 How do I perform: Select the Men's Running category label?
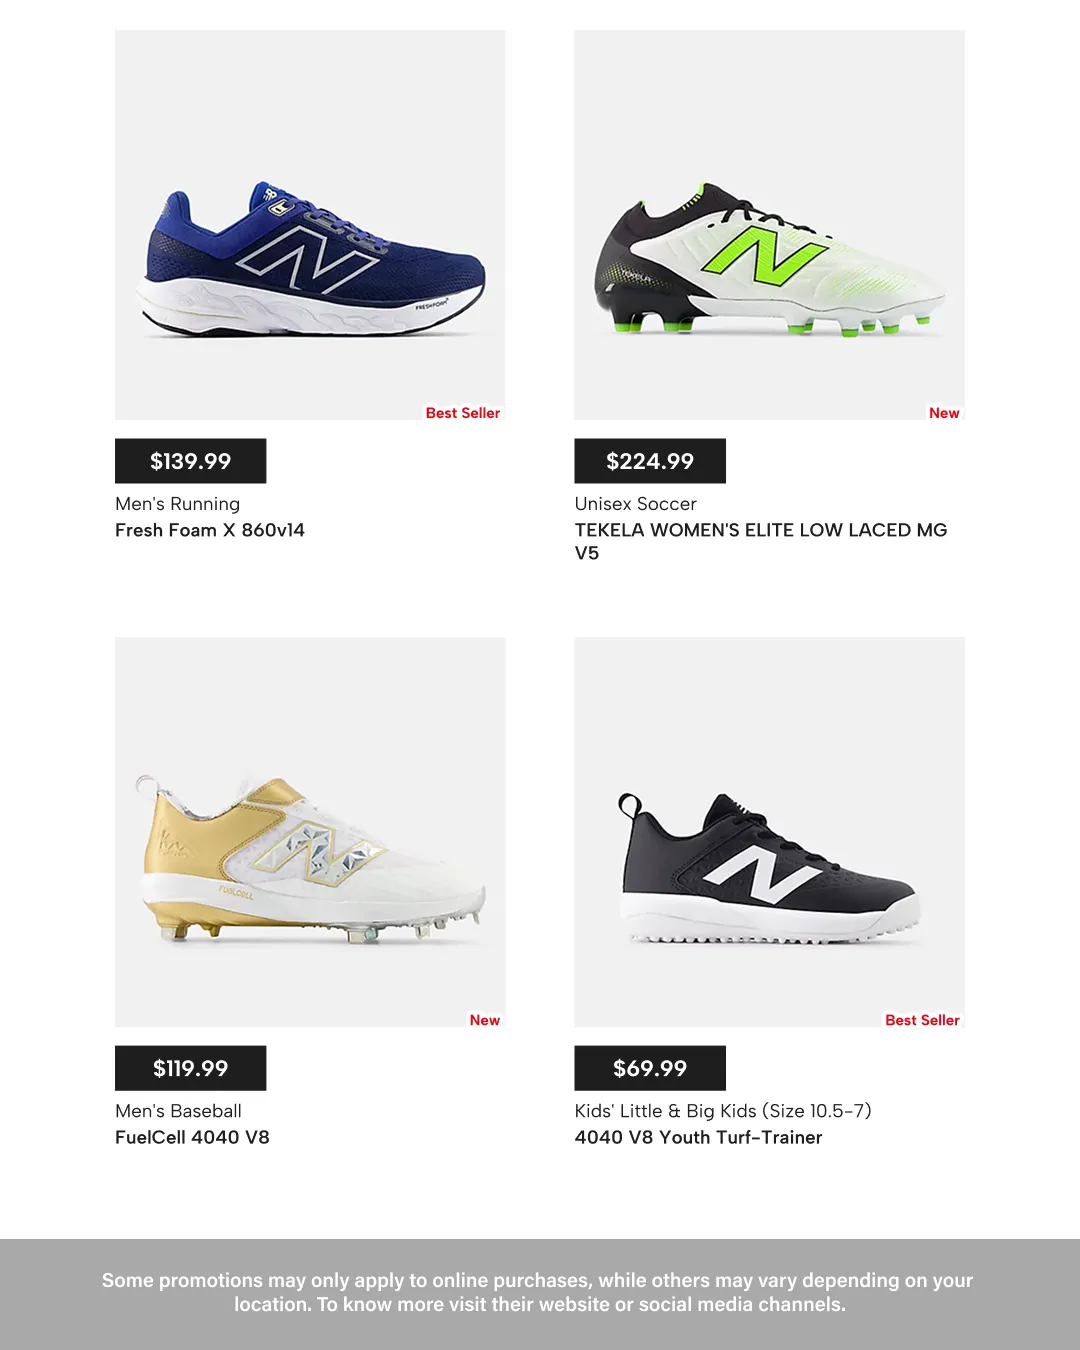tap(177, 504)
